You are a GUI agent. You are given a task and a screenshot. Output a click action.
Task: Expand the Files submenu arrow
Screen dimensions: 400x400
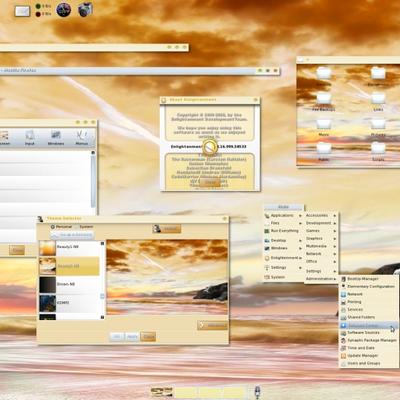tap(300, 223)
